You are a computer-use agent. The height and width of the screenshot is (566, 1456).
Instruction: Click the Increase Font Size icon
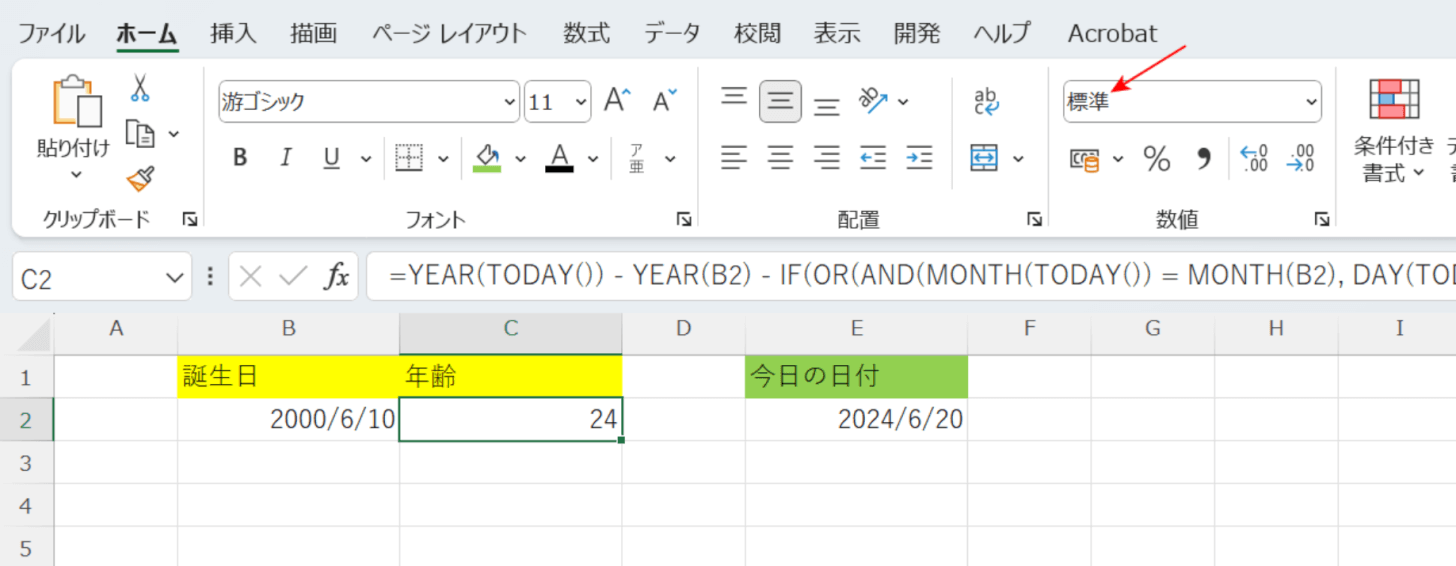(x=618, y=101)
